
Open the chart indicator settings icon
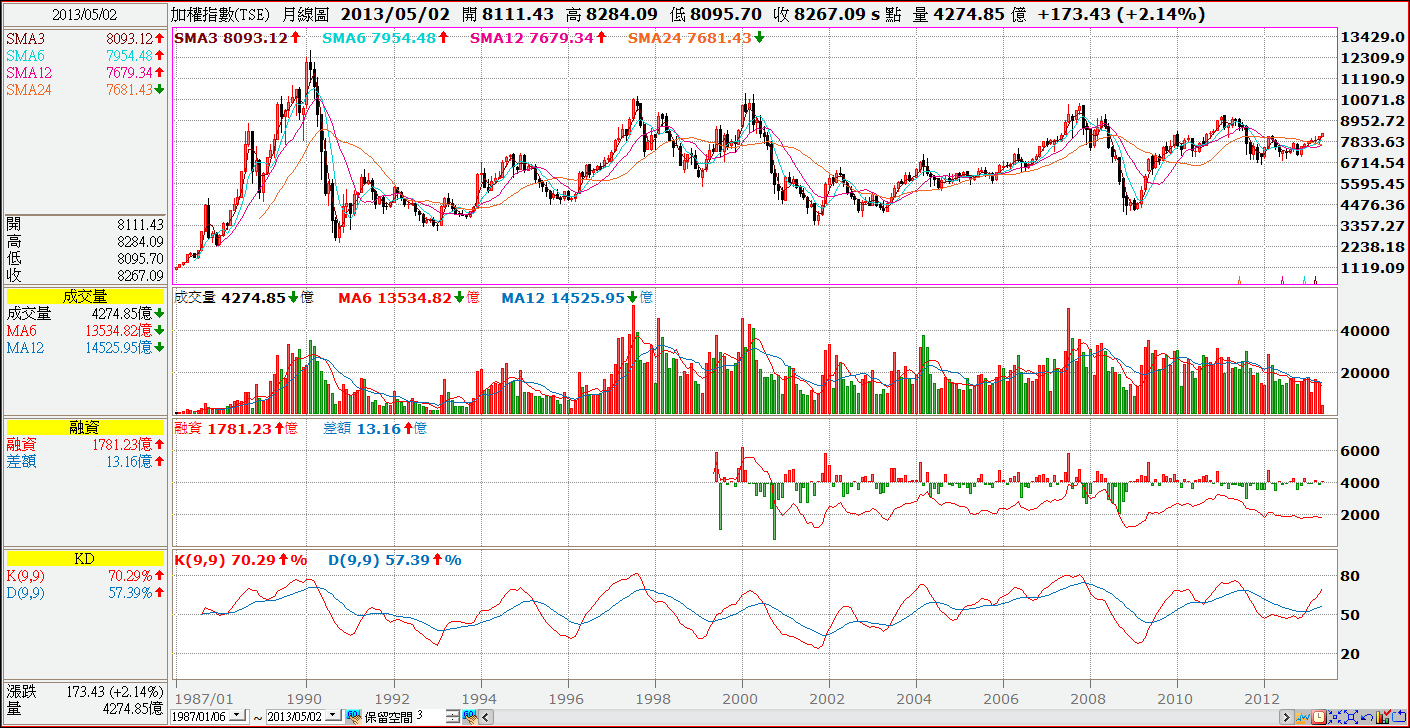click(1303, 717)
